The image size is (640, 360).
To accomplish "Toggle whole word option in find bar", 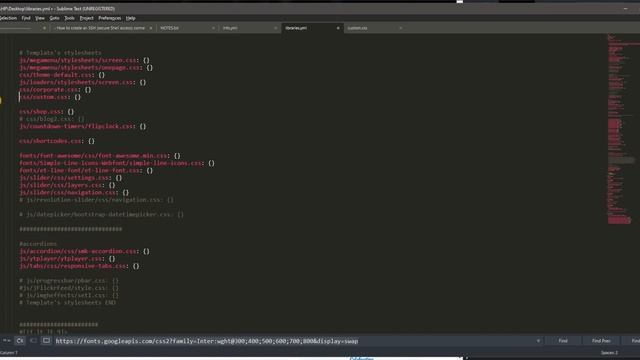I will pos(7,340).
